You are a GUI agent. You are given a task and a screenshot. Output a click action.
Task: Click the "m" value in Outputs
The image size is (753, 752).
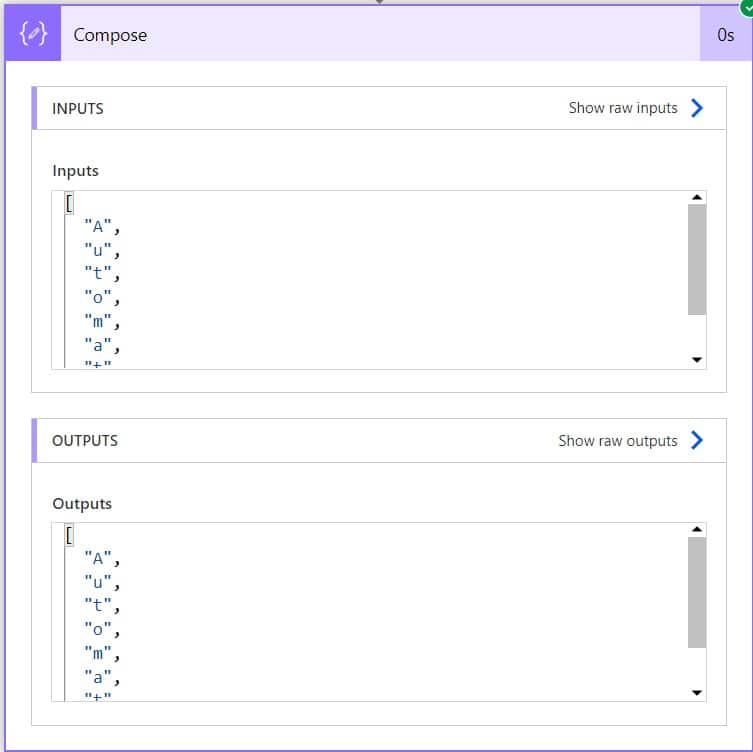point(98,654)
